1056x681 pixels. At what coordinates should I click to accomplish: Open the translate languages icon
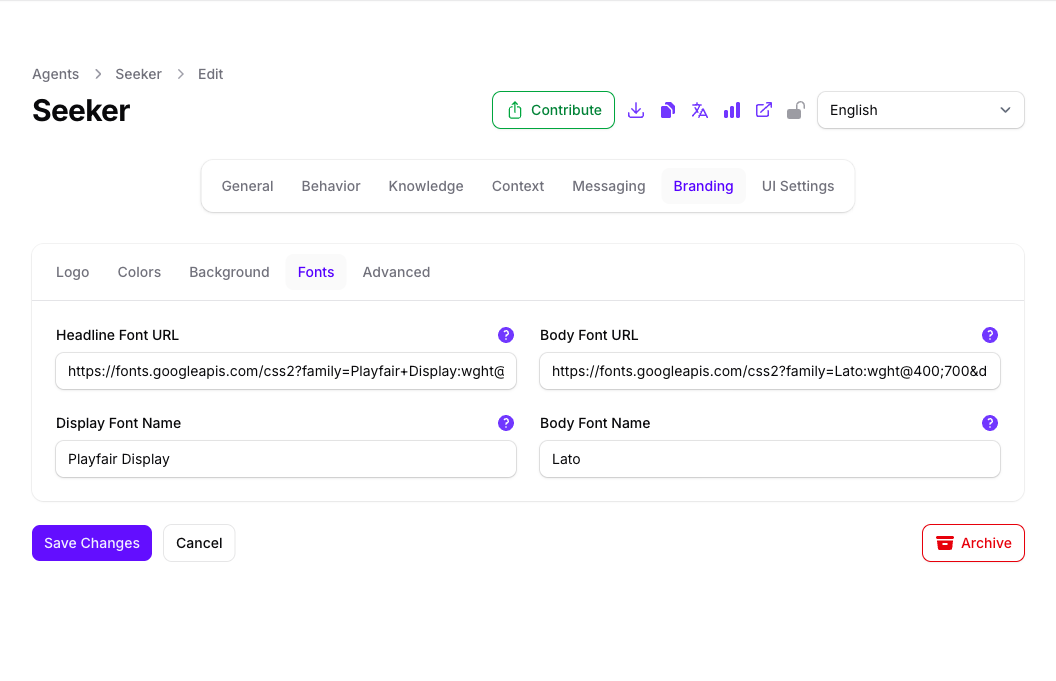(x=700, y=110)
